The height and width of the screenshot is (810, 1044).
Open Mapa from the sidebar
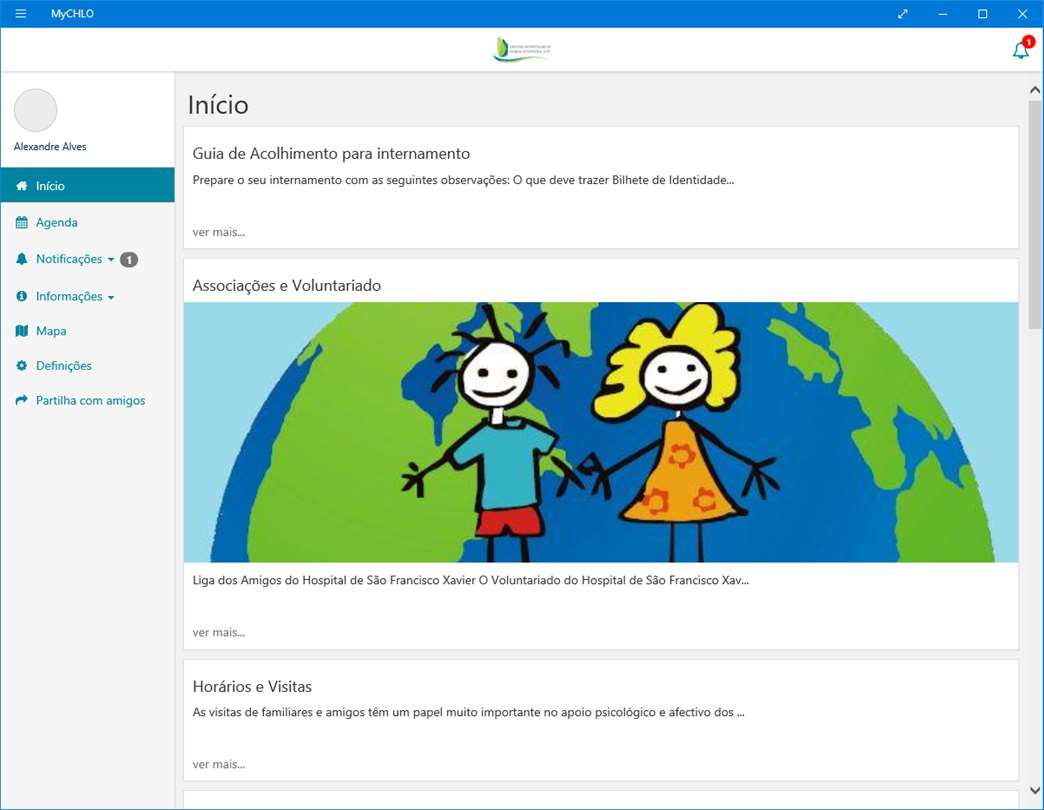(87, 331)
